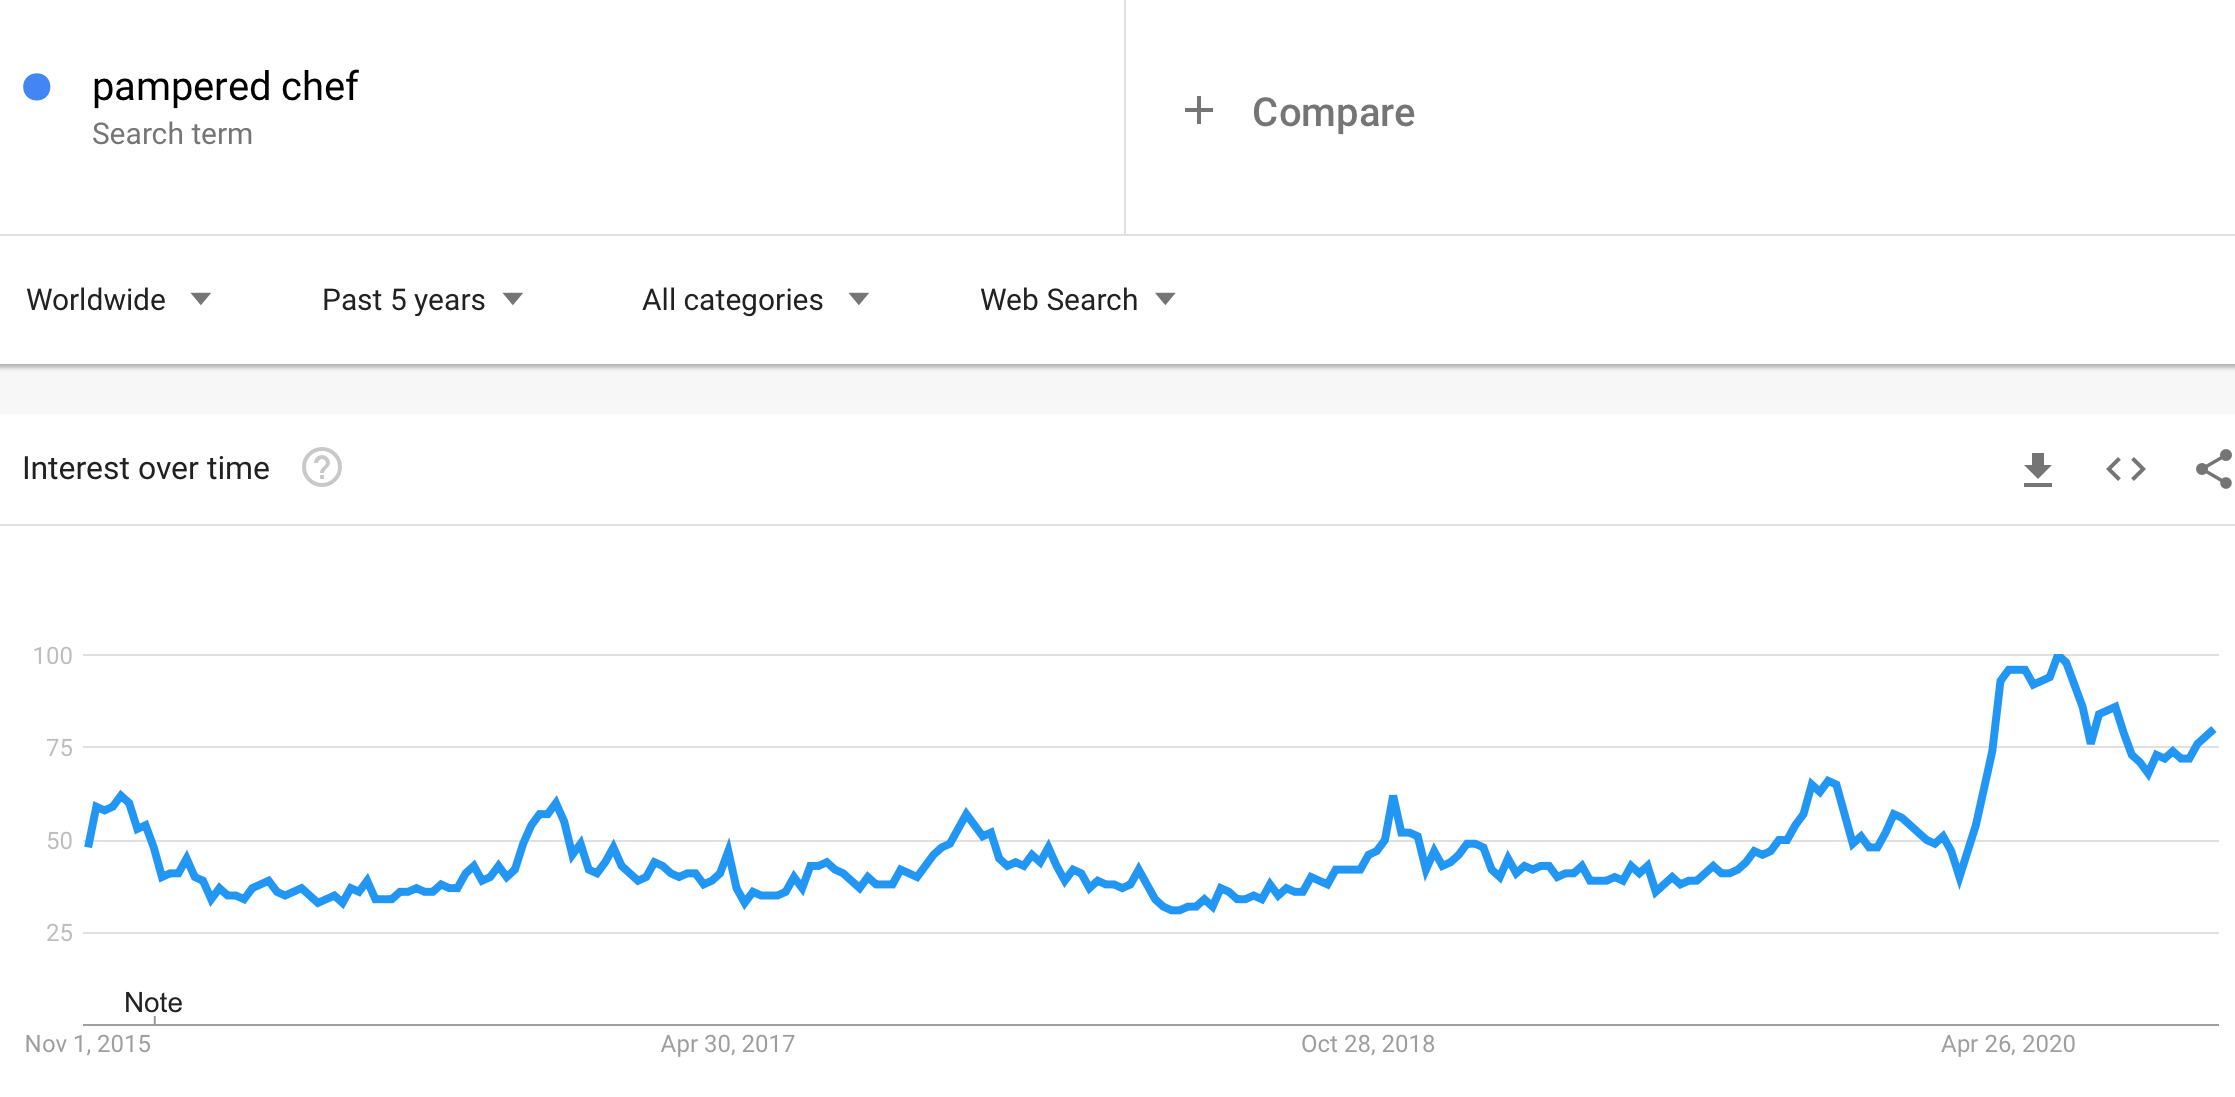The width and height of the screenshot is (2235, 1097).
Task: Open the Past 5 years dropdown
Action: (x=422, y=299)
